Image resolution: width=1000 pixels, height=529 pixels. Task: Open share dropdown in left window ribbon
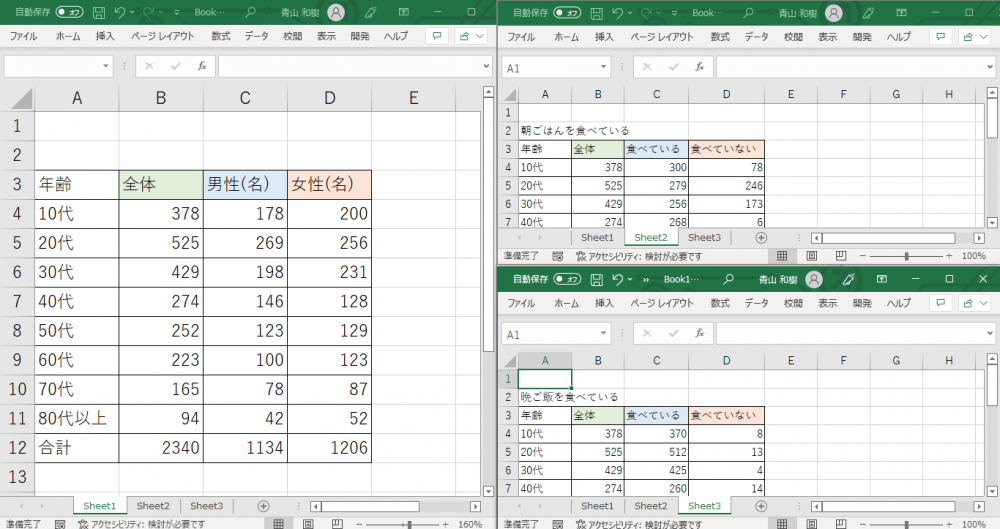[473, 36]
